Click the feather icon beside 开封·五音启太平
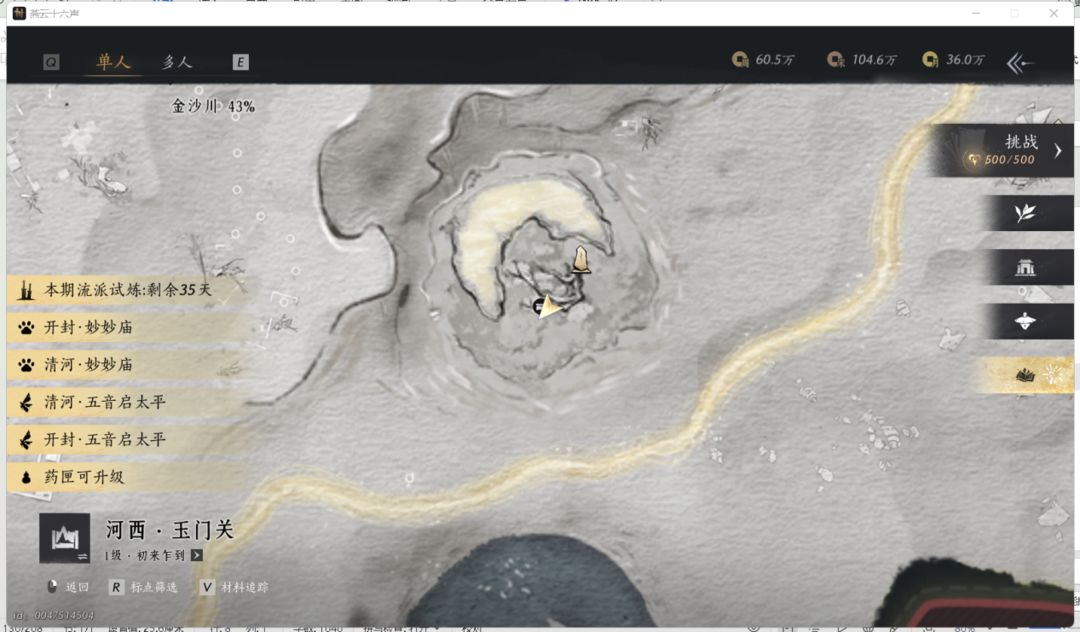Image resolution: width=1080 pixels, height=632 pixels. pyautogui.click(x=26, y=439)
